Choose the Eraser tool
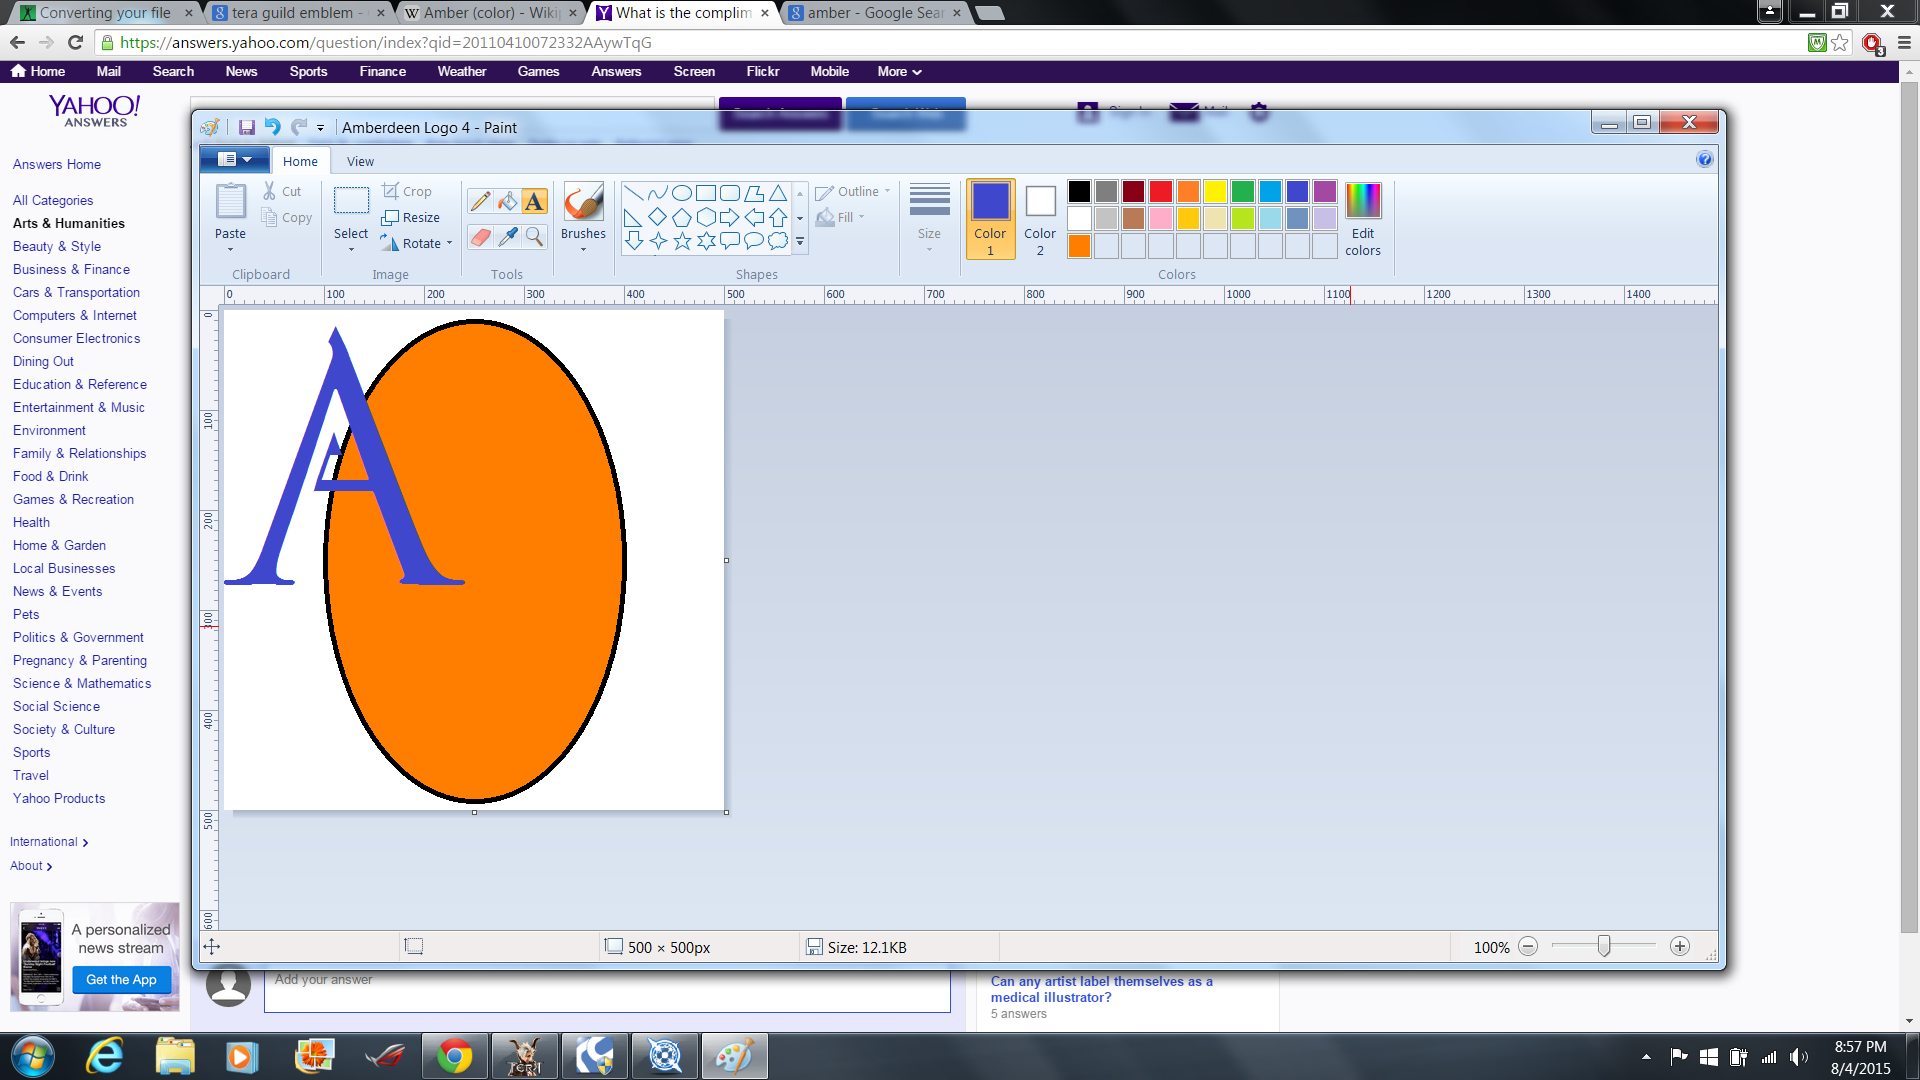This screenshot has width=1920, height=1080. pyautogui.click(x=480, y=237)
